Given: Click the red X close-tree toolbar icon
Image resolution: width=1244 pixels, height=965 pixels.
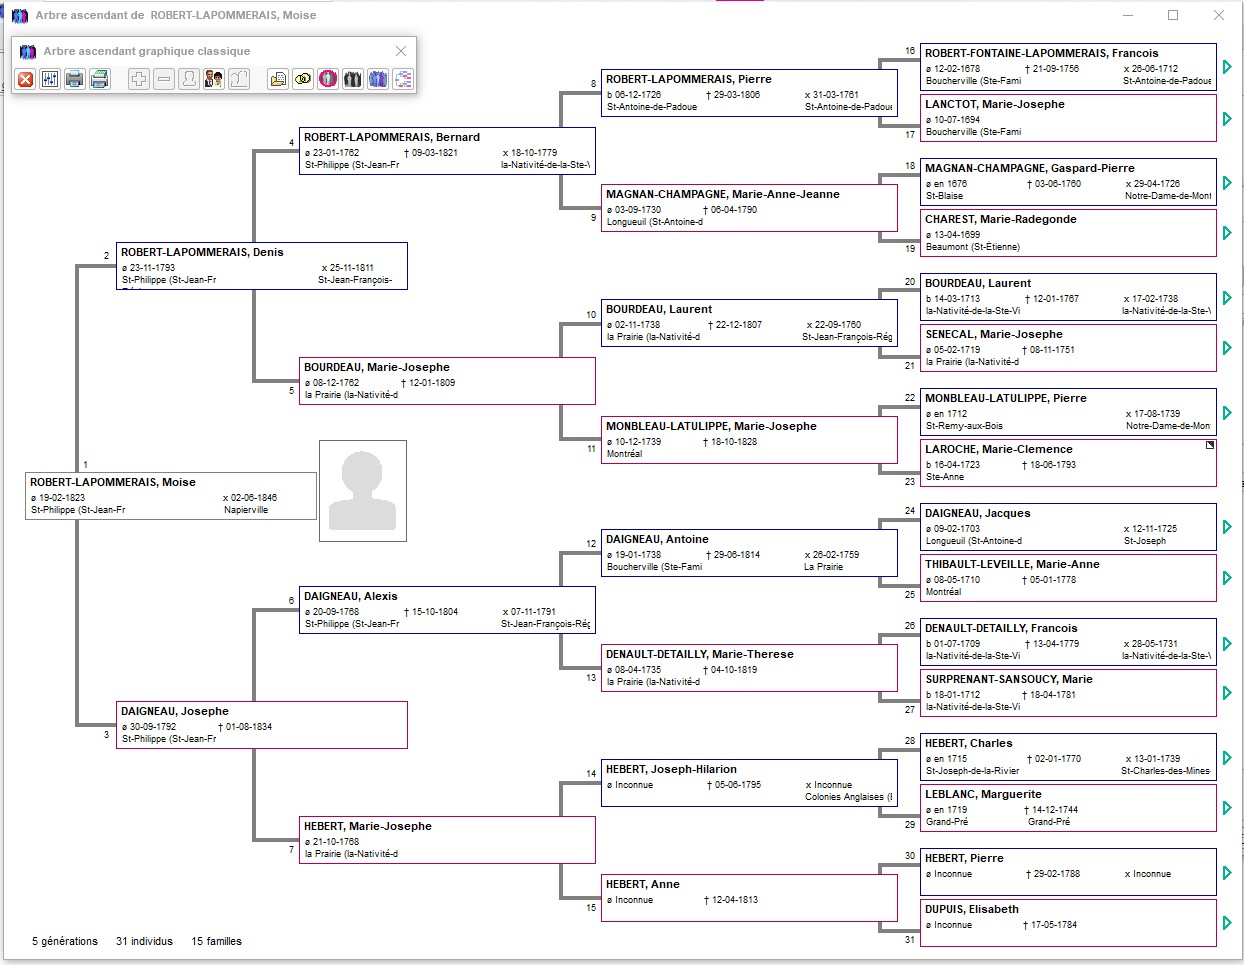Looking at the screenshot, I should pos(26,79).
